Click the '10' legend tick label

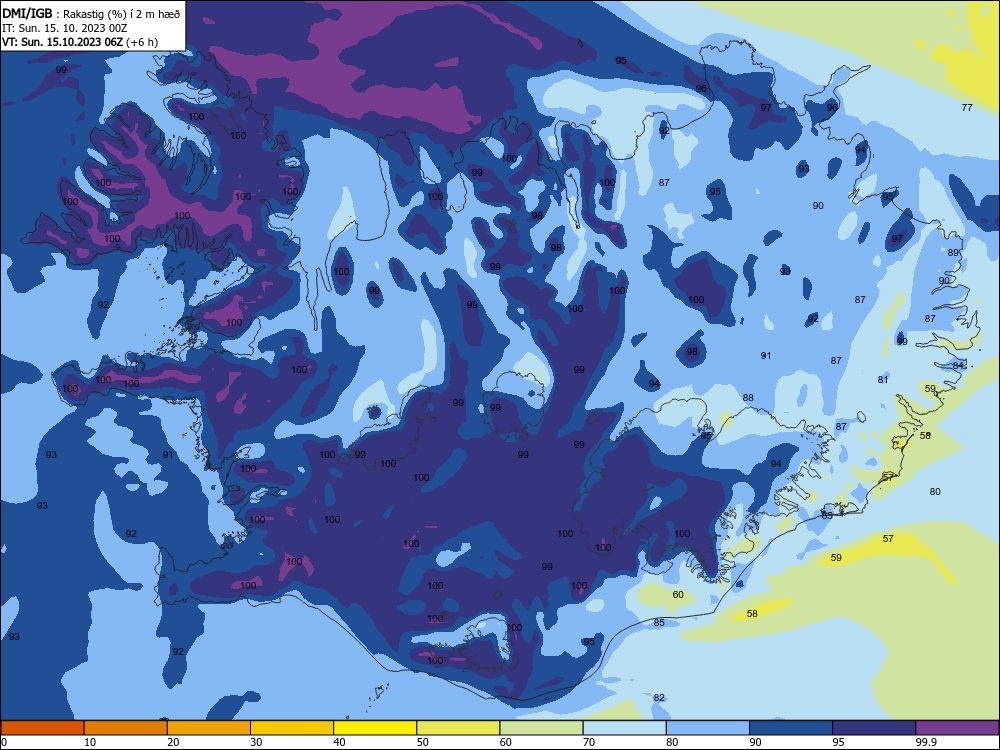(90, 742)
